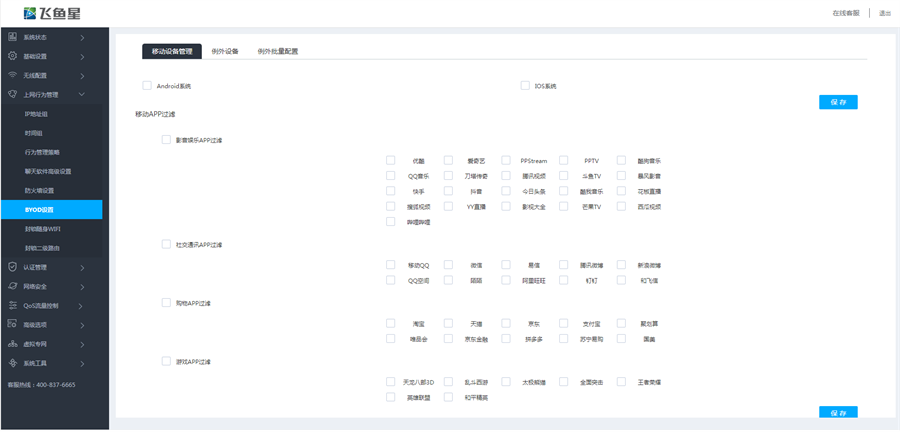This screenshot has height=432, width=900.
Task: Tick the 腾讯视频 checkbox
Action: pos(506,176)
